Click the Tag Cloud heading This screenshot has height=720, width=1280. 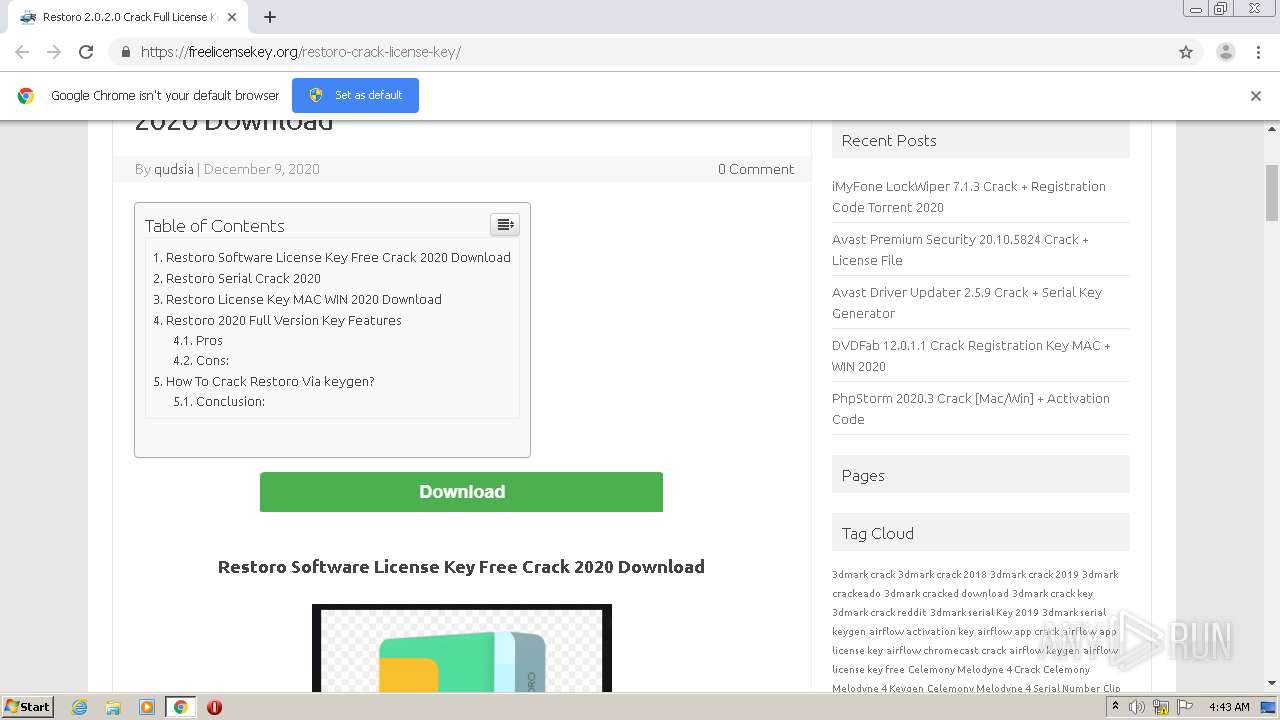(x=878, y=533)
